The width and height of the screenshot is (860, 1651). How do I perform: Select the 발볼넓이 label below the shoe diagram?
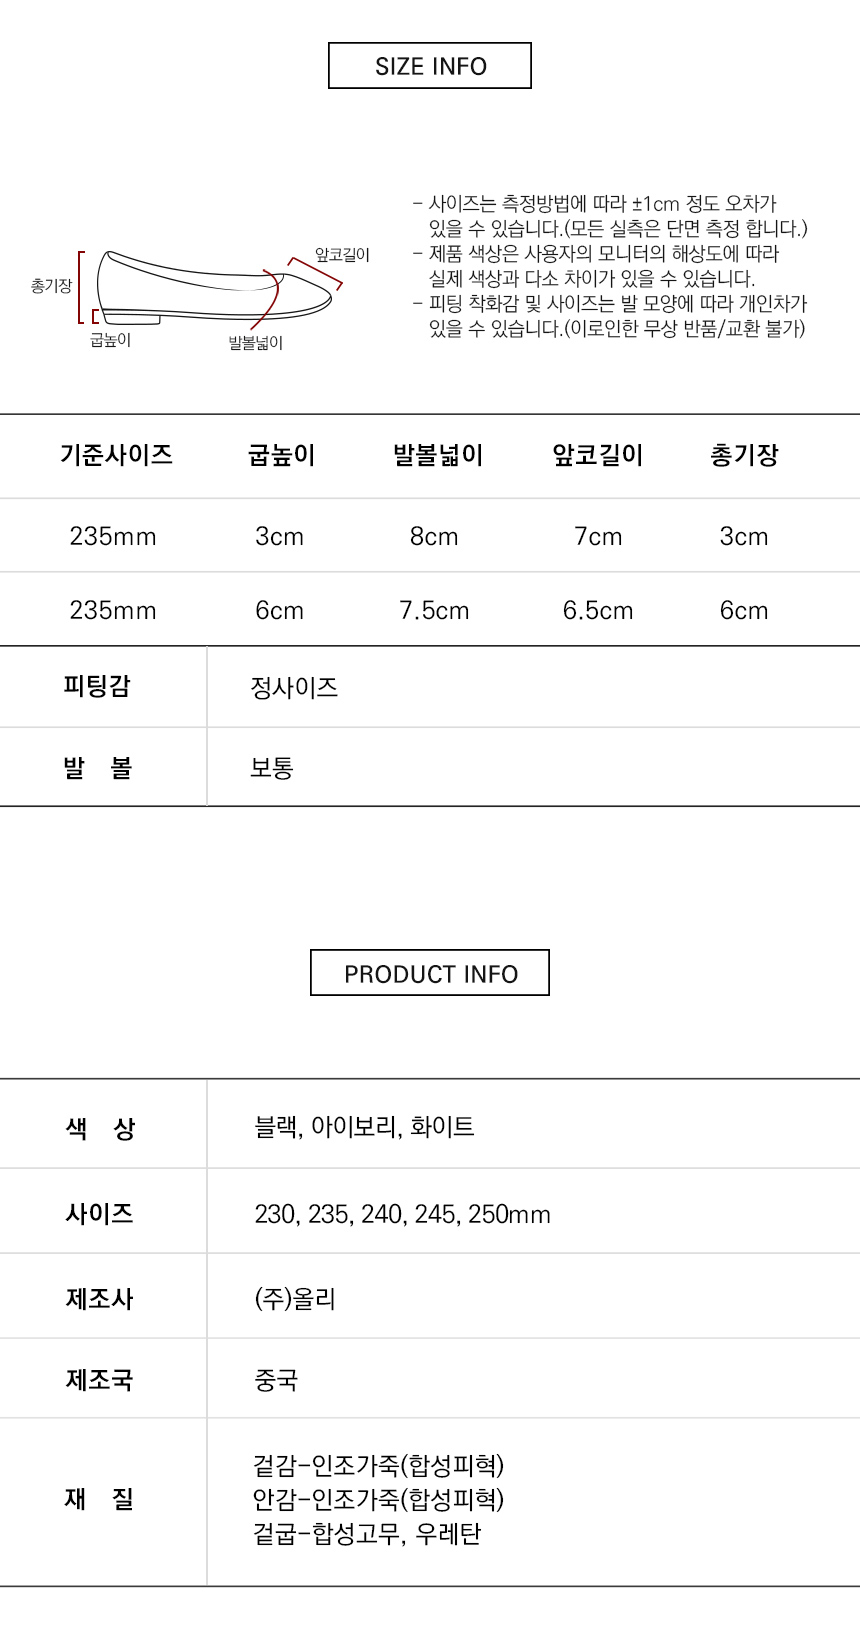pos(256,343)
